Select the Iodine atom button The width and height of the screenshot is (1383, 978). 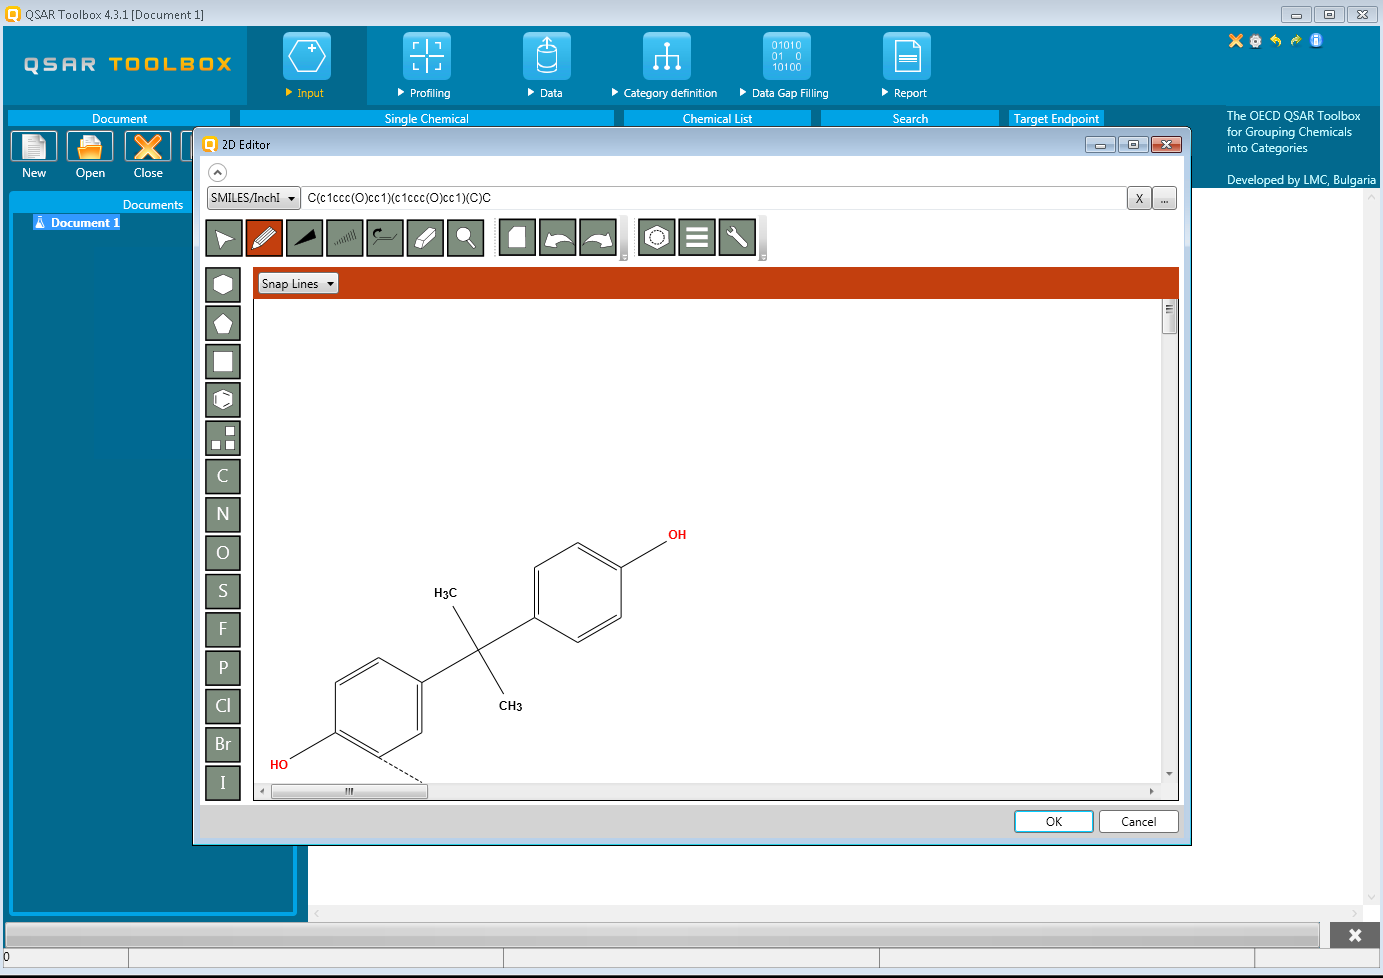pos(223,782)
